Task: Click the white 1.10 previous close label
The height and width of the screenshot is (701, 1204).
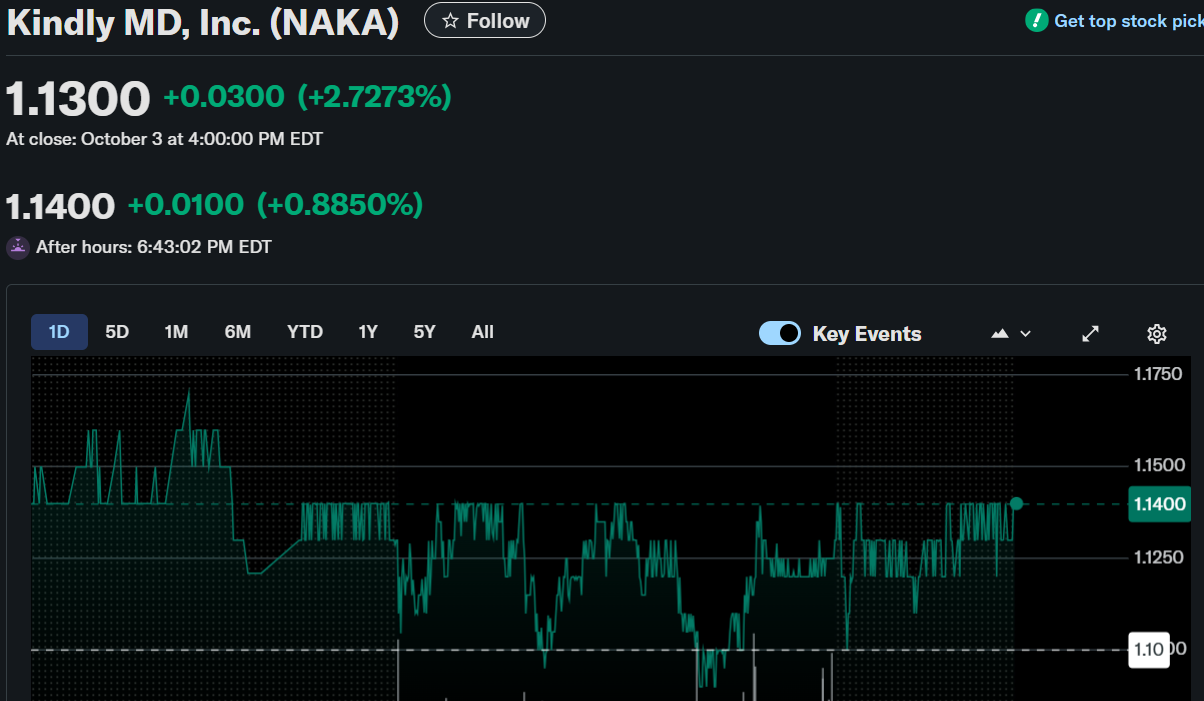Action: pyautogui.click(x=1148, y=650)
